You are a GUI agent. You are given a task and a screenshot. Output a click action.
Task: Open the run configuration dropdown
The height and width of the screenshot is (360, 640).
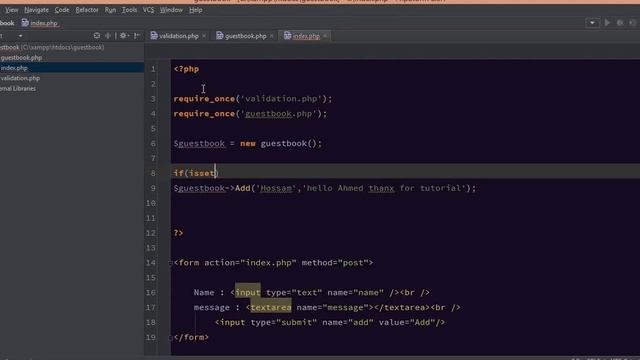click(x=592, y=23)
